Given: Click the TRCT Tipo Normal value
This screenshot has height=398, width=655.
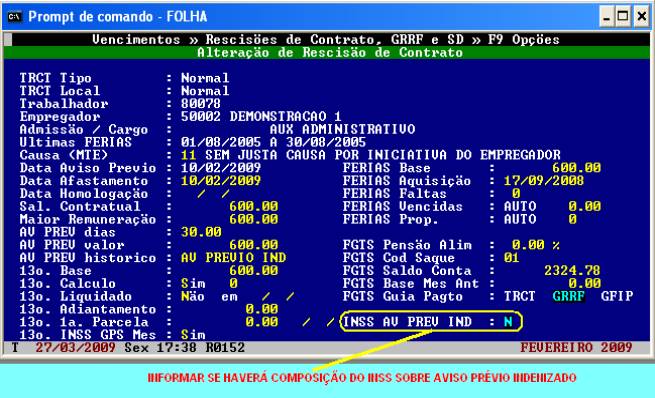Looking at the screenshot, I should click(x=205, y=78).
